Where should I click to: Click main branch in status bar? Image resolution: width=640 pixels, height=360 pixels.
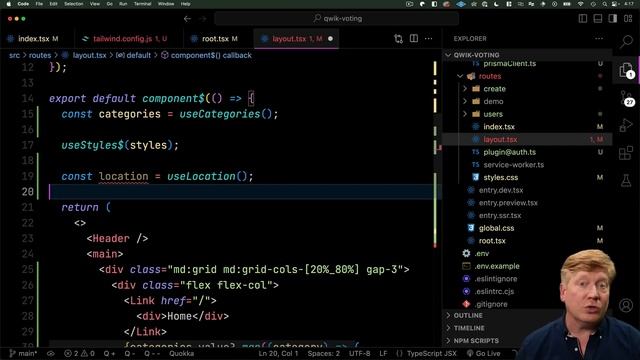(23, 353)
